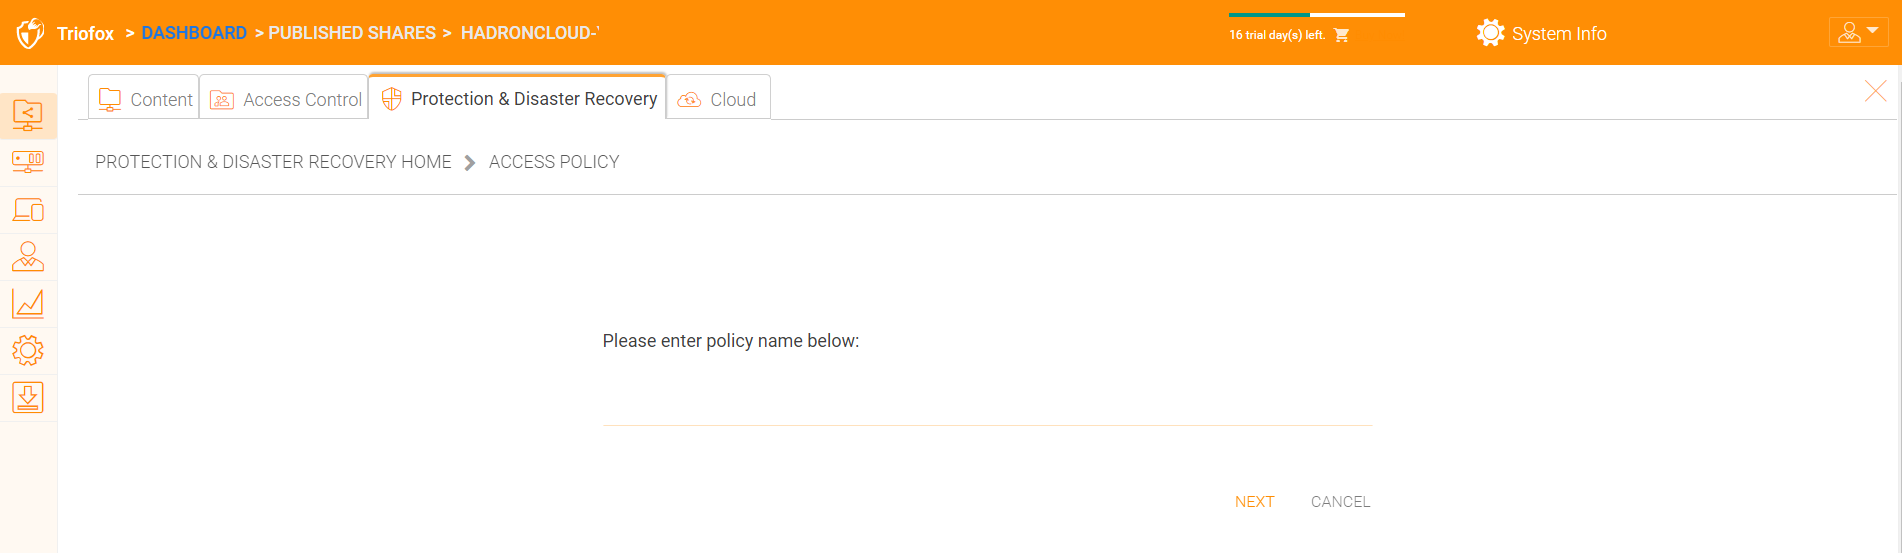Switch to the Content tab
Screen dimensions: 1902x553
(144, 98)
